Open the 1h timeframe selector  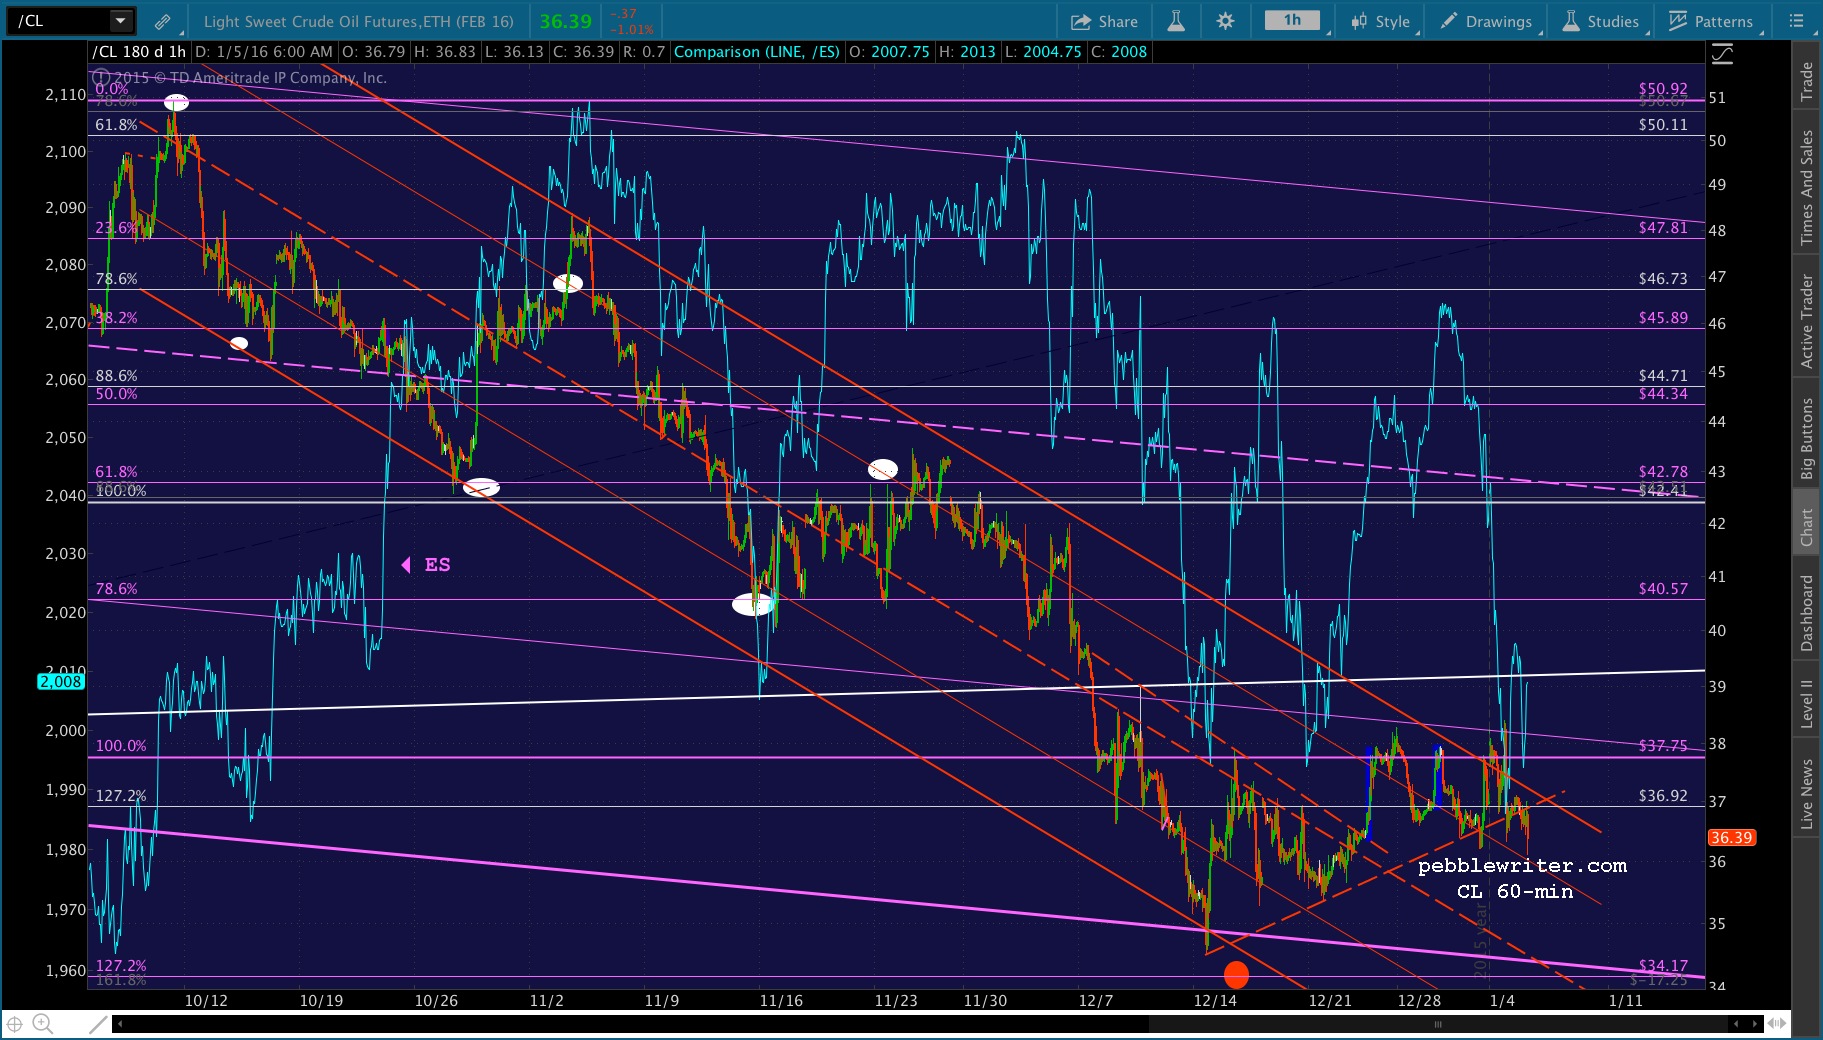tap(1292, 21)
